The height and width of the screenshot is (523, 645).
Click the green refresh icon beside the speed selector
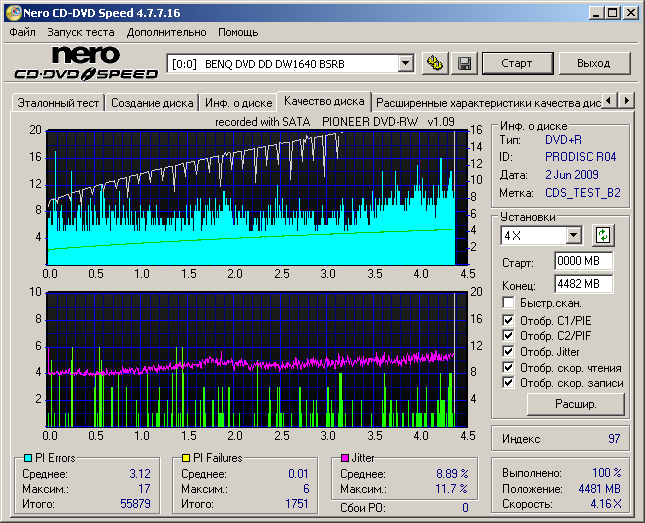(603, 236)
